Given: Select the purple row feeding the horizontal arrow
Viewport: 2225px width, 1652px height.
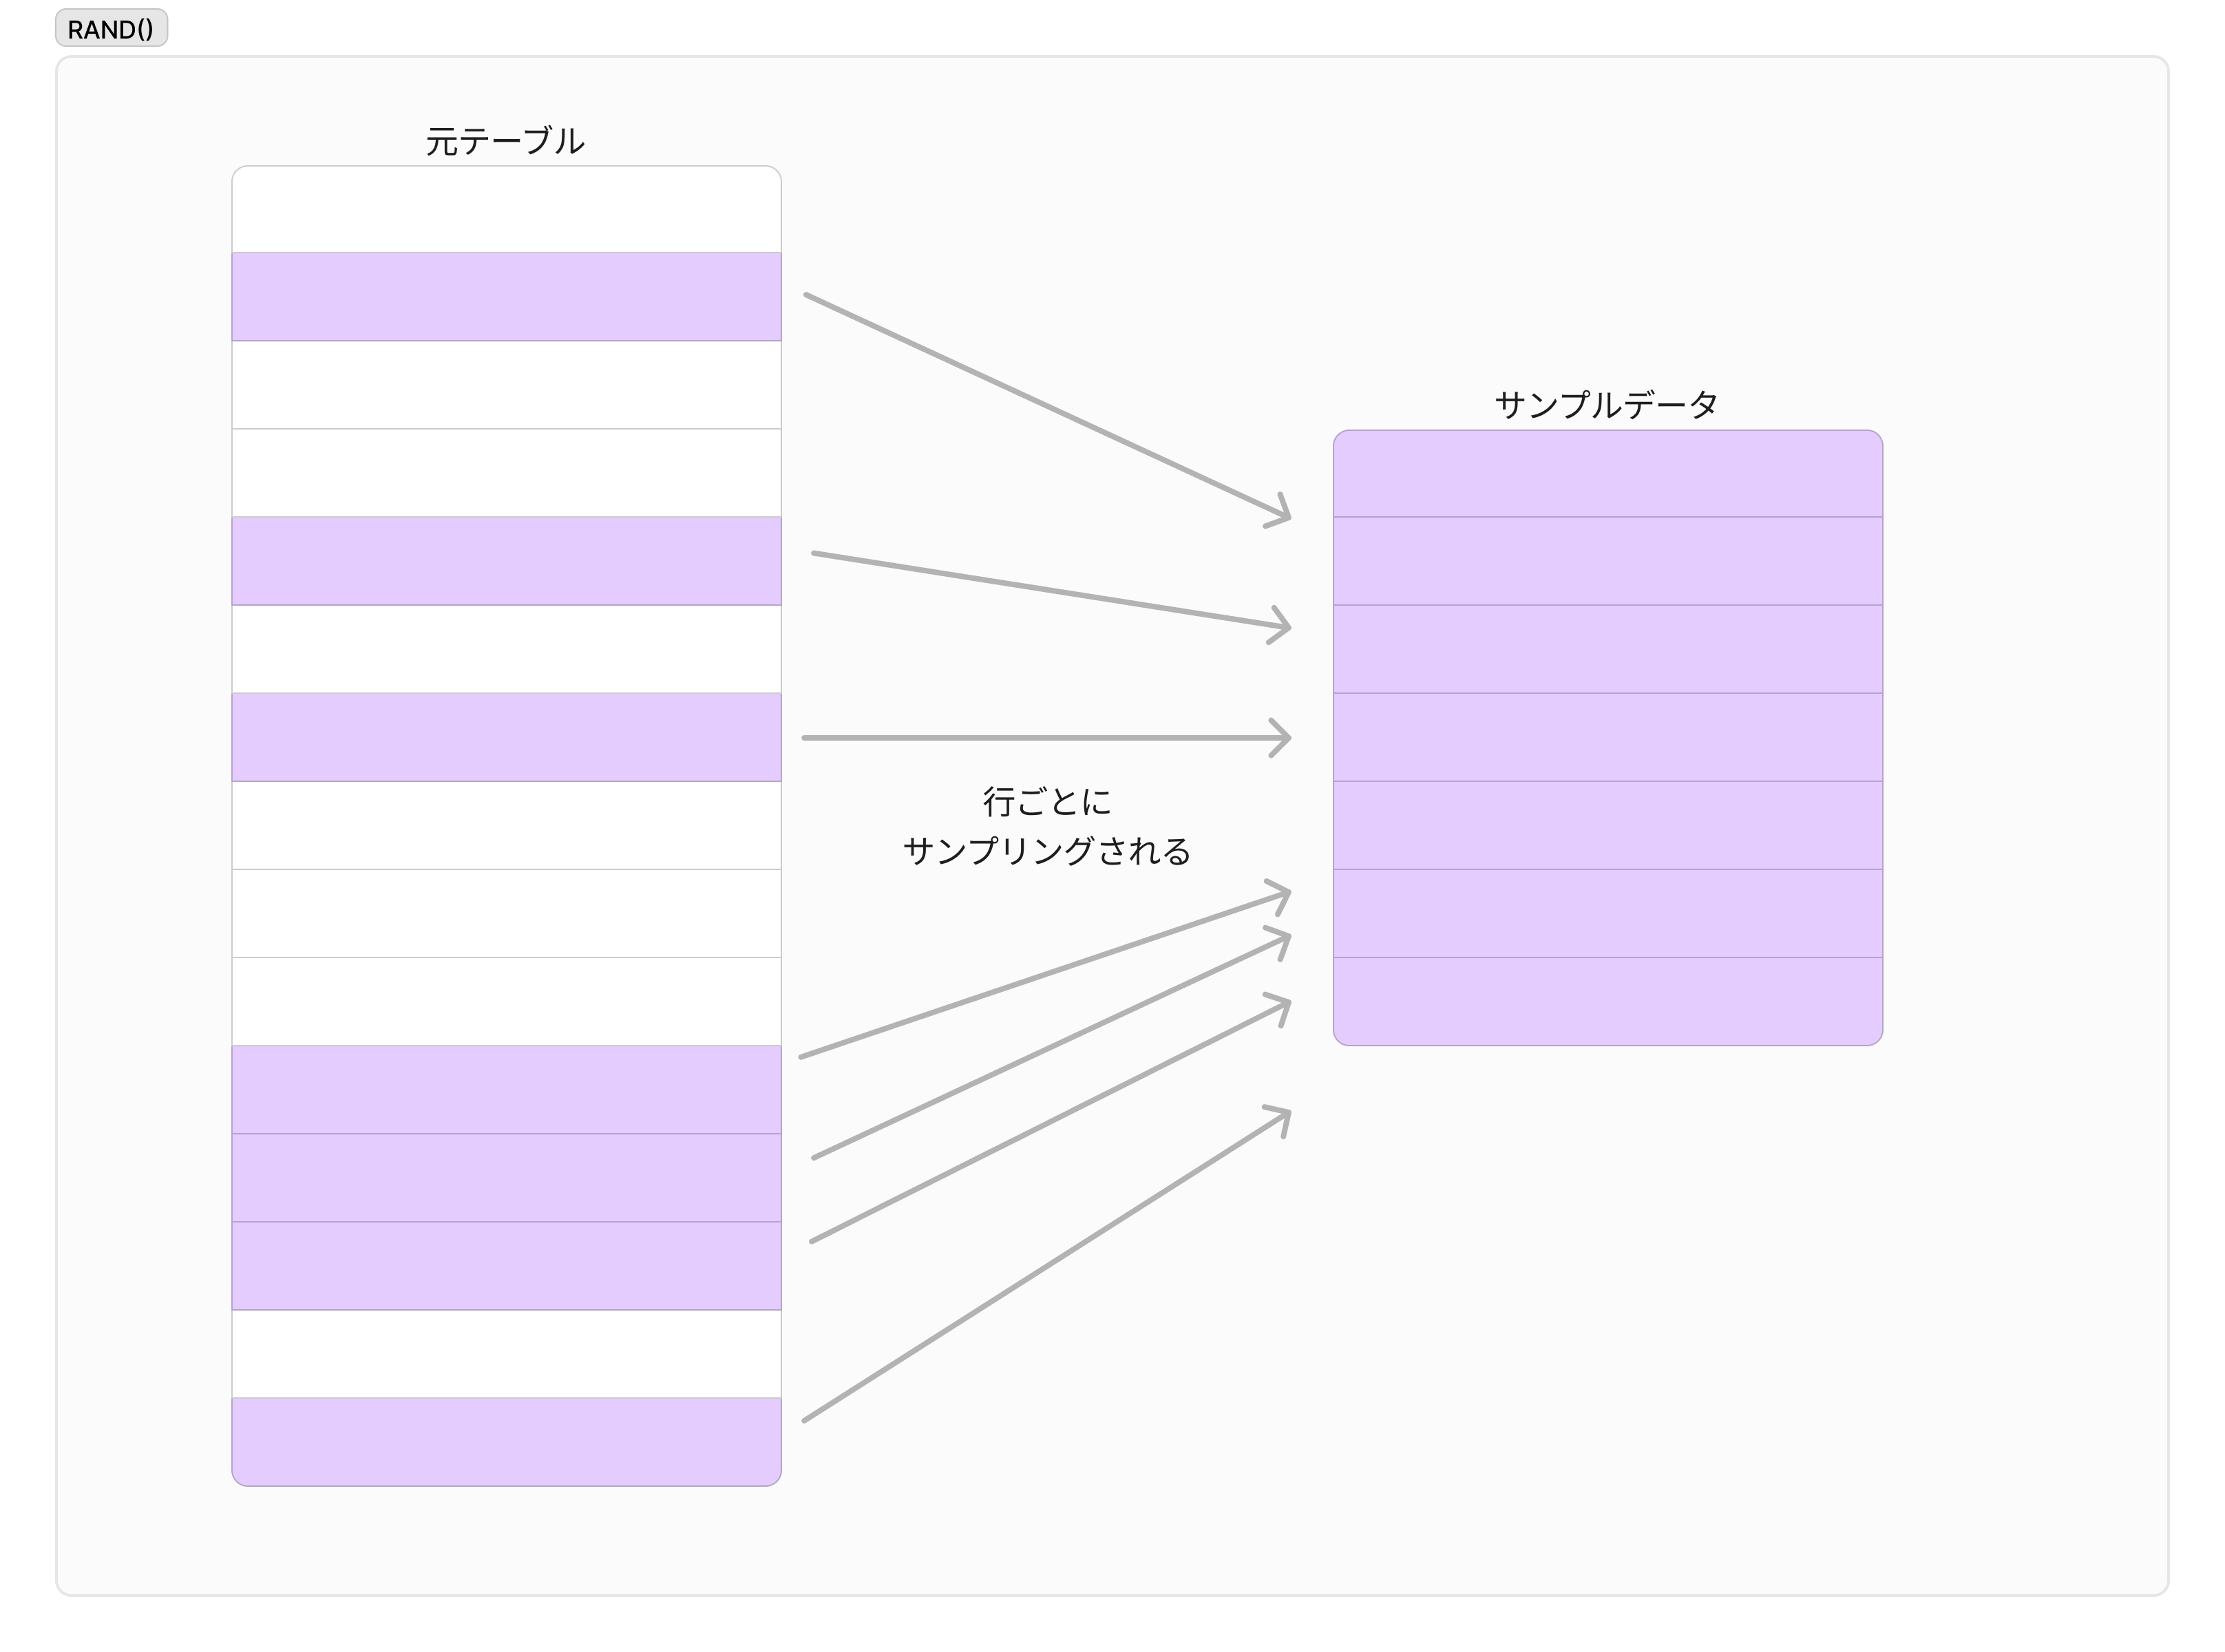Looking at the screenshot, I should click(x=506, y=737).
